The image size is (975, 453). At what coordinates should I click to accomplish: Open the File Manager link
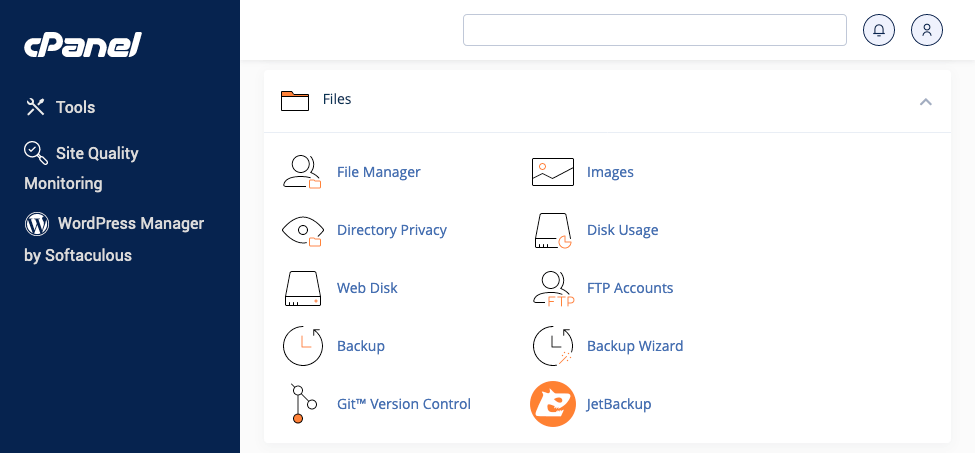(x=379, y=172)
